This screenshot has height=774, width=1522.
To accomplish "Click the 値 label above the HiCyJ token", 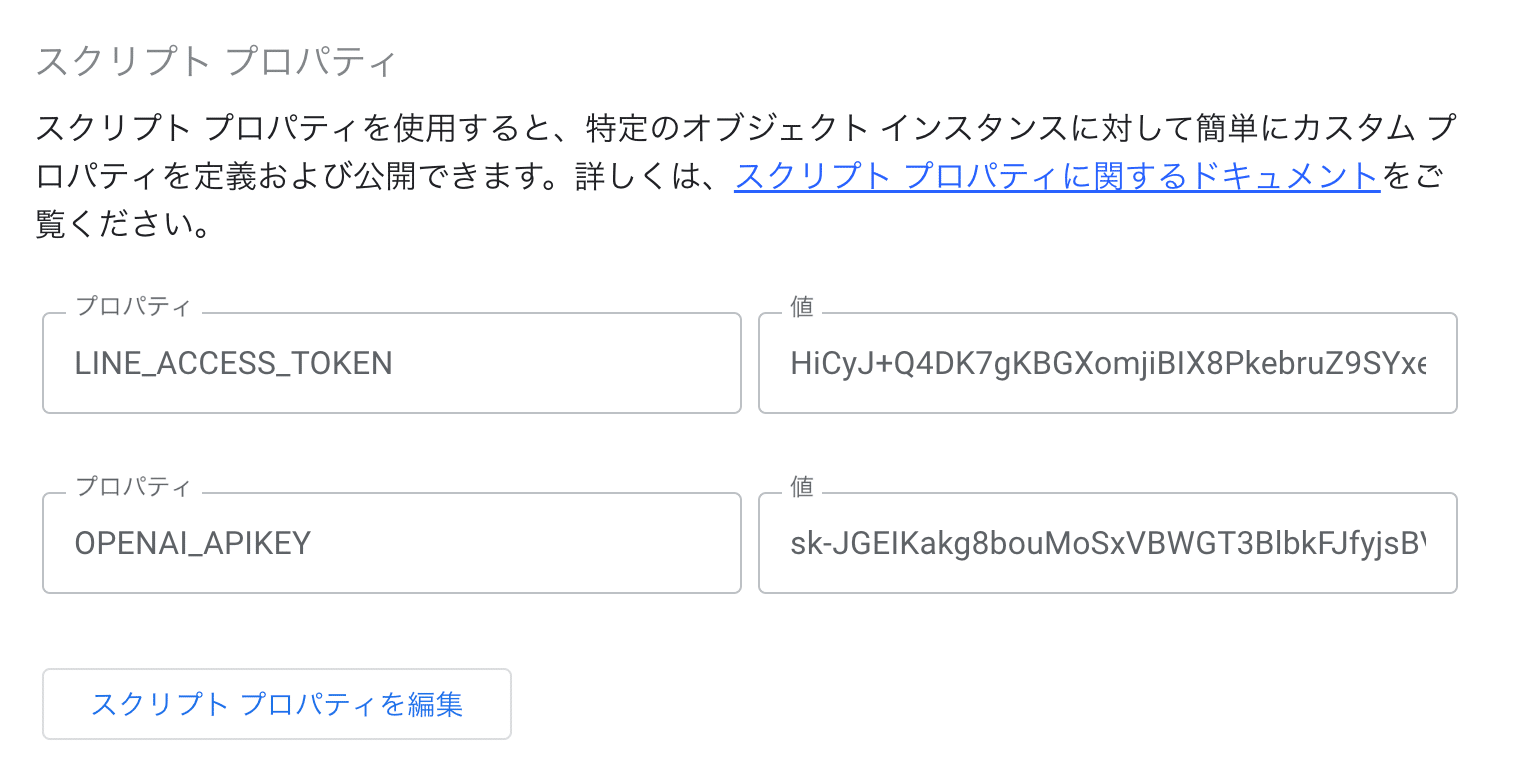I will pos(801,307).
